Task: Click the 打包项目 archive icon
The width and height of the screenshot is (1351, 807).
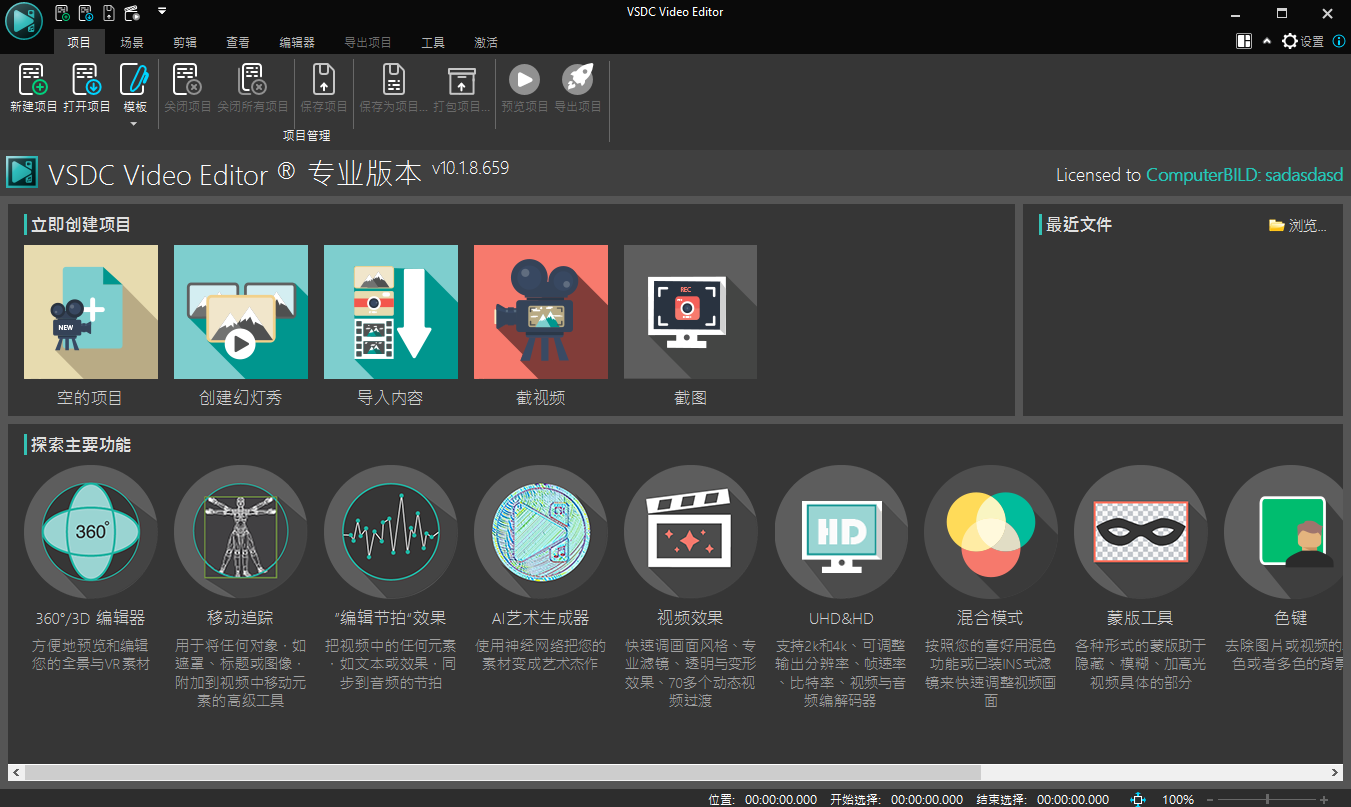Action: pyautogui.click(x=461, y=79)
